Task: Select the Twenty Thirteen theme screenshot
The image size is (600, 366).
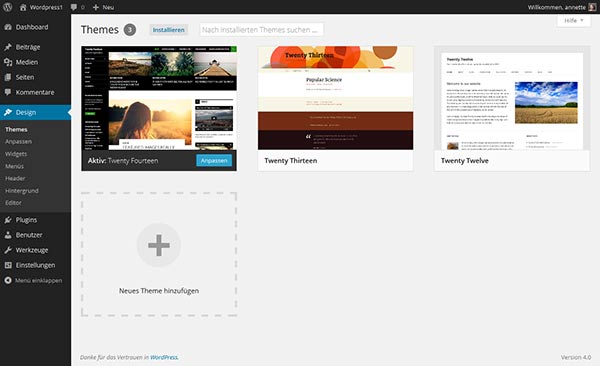Action: tap(336, 98)
